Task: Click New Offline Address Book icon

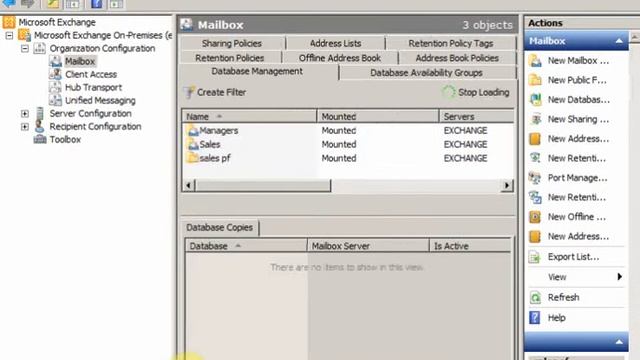Action: point(535,217)
